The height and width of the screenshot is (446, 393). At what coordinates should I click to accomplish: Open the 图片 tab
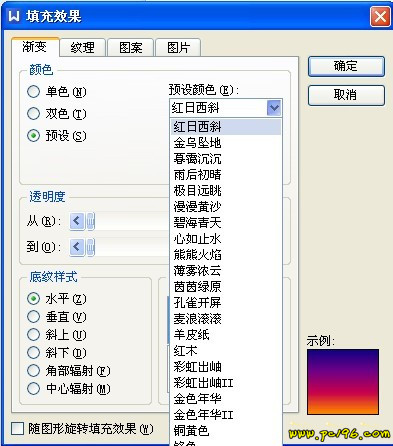coord(178,48)
